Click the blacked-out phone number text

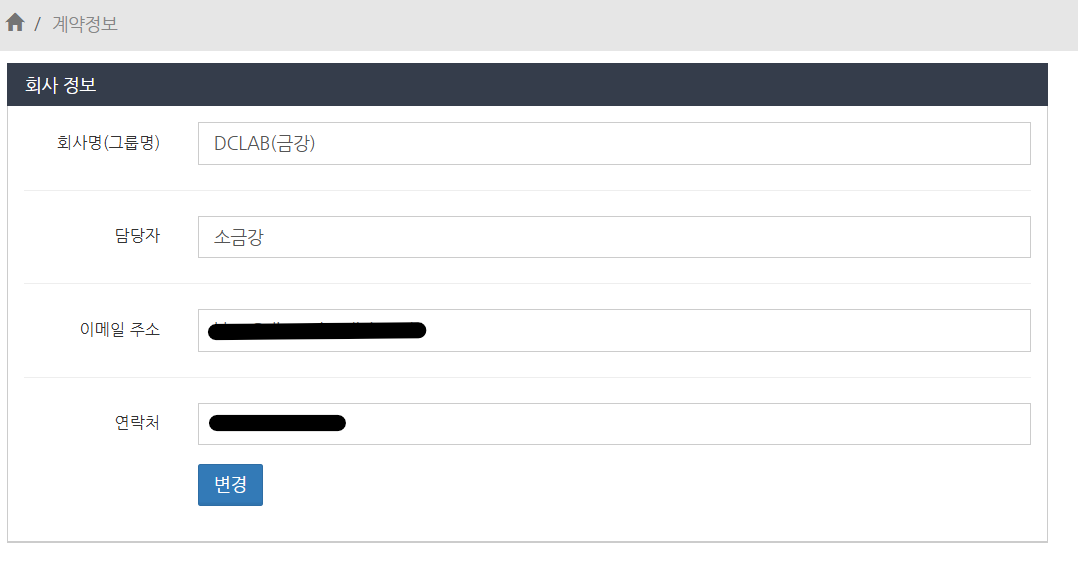coord(277,423)
